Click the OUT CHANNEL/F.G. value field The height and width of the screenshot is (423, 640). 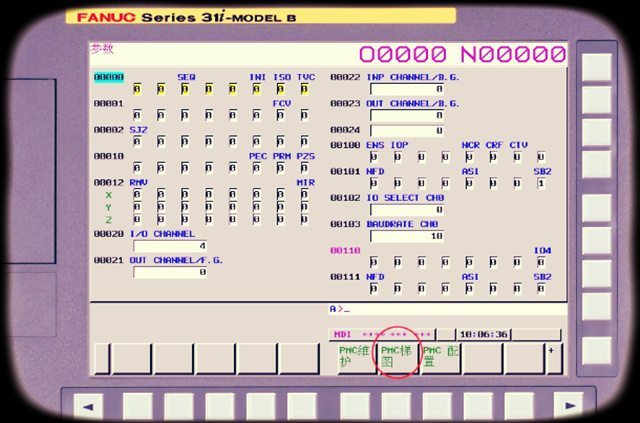(170, 273)
